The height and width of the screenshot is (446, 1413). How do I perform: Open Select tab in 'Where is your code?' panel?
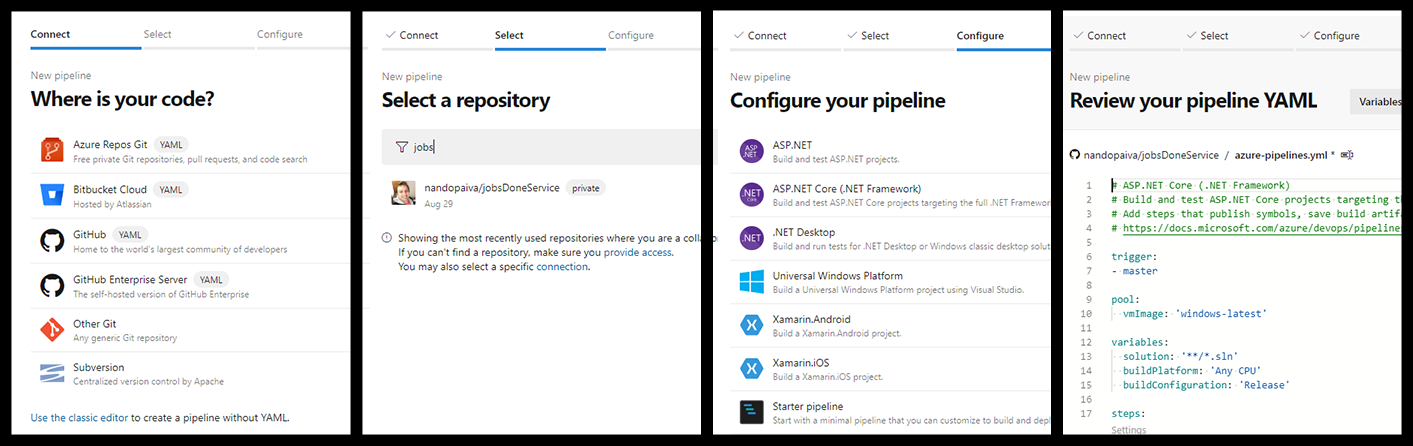point(157,34)
